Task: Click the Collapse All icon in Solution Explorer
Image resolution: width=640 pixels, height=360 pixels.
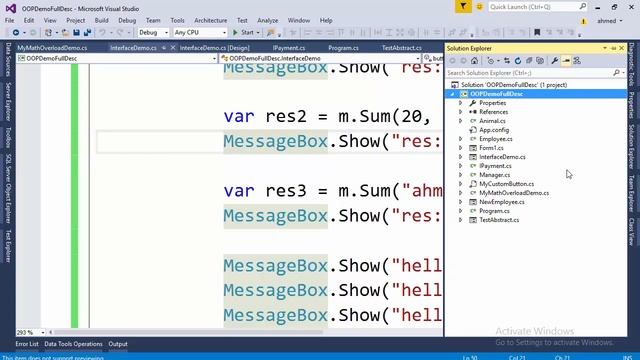Action: click(529, 61)
